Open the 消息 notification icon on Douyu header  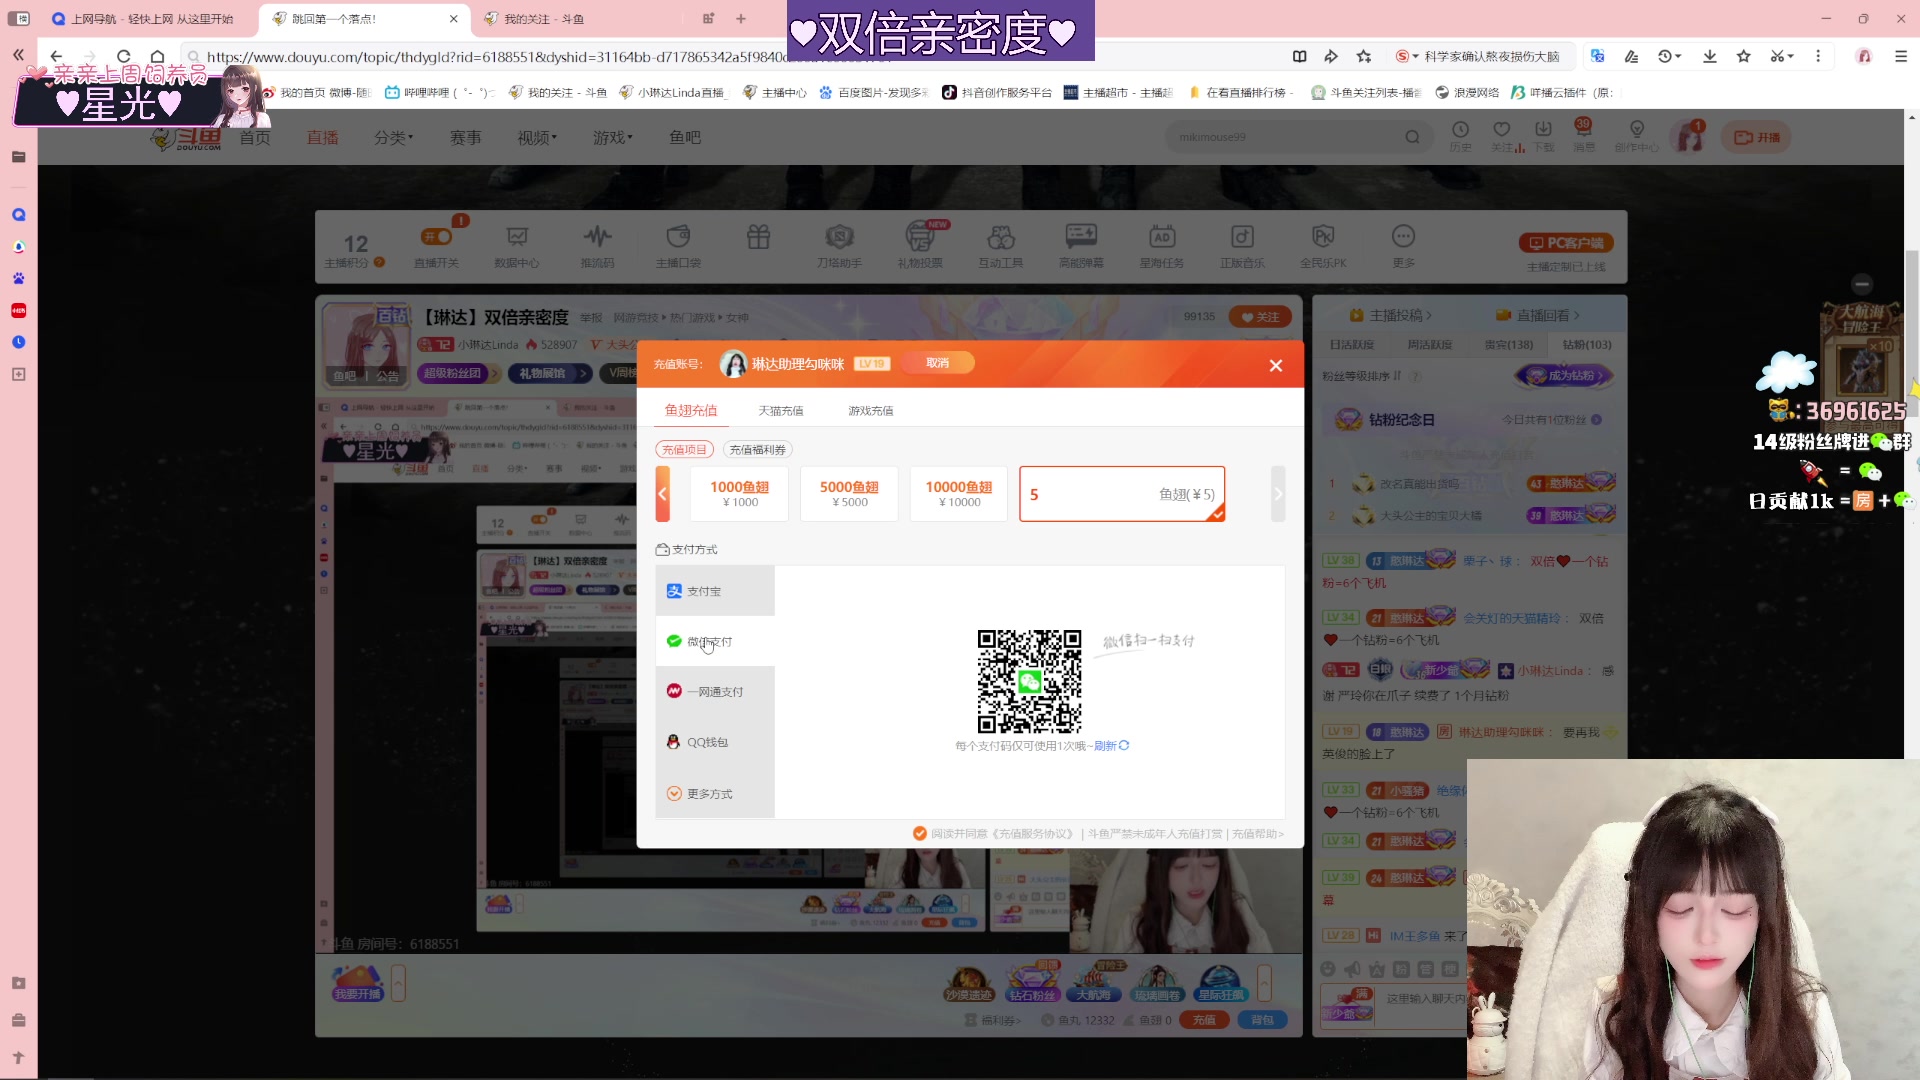coord(1584,136)
